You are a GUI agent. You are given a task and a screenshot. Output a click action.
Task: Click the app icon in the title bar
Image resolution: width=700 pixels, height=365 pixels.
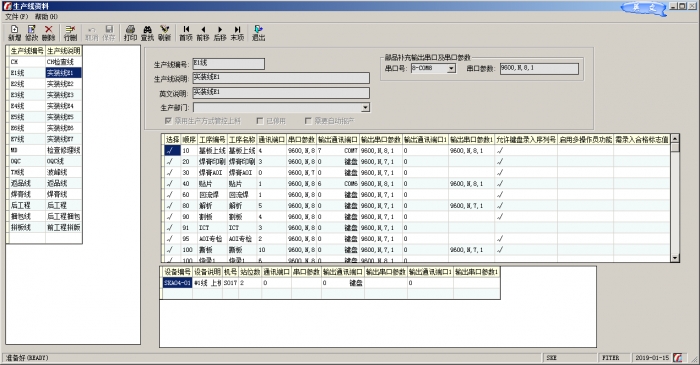pos(7,6)
